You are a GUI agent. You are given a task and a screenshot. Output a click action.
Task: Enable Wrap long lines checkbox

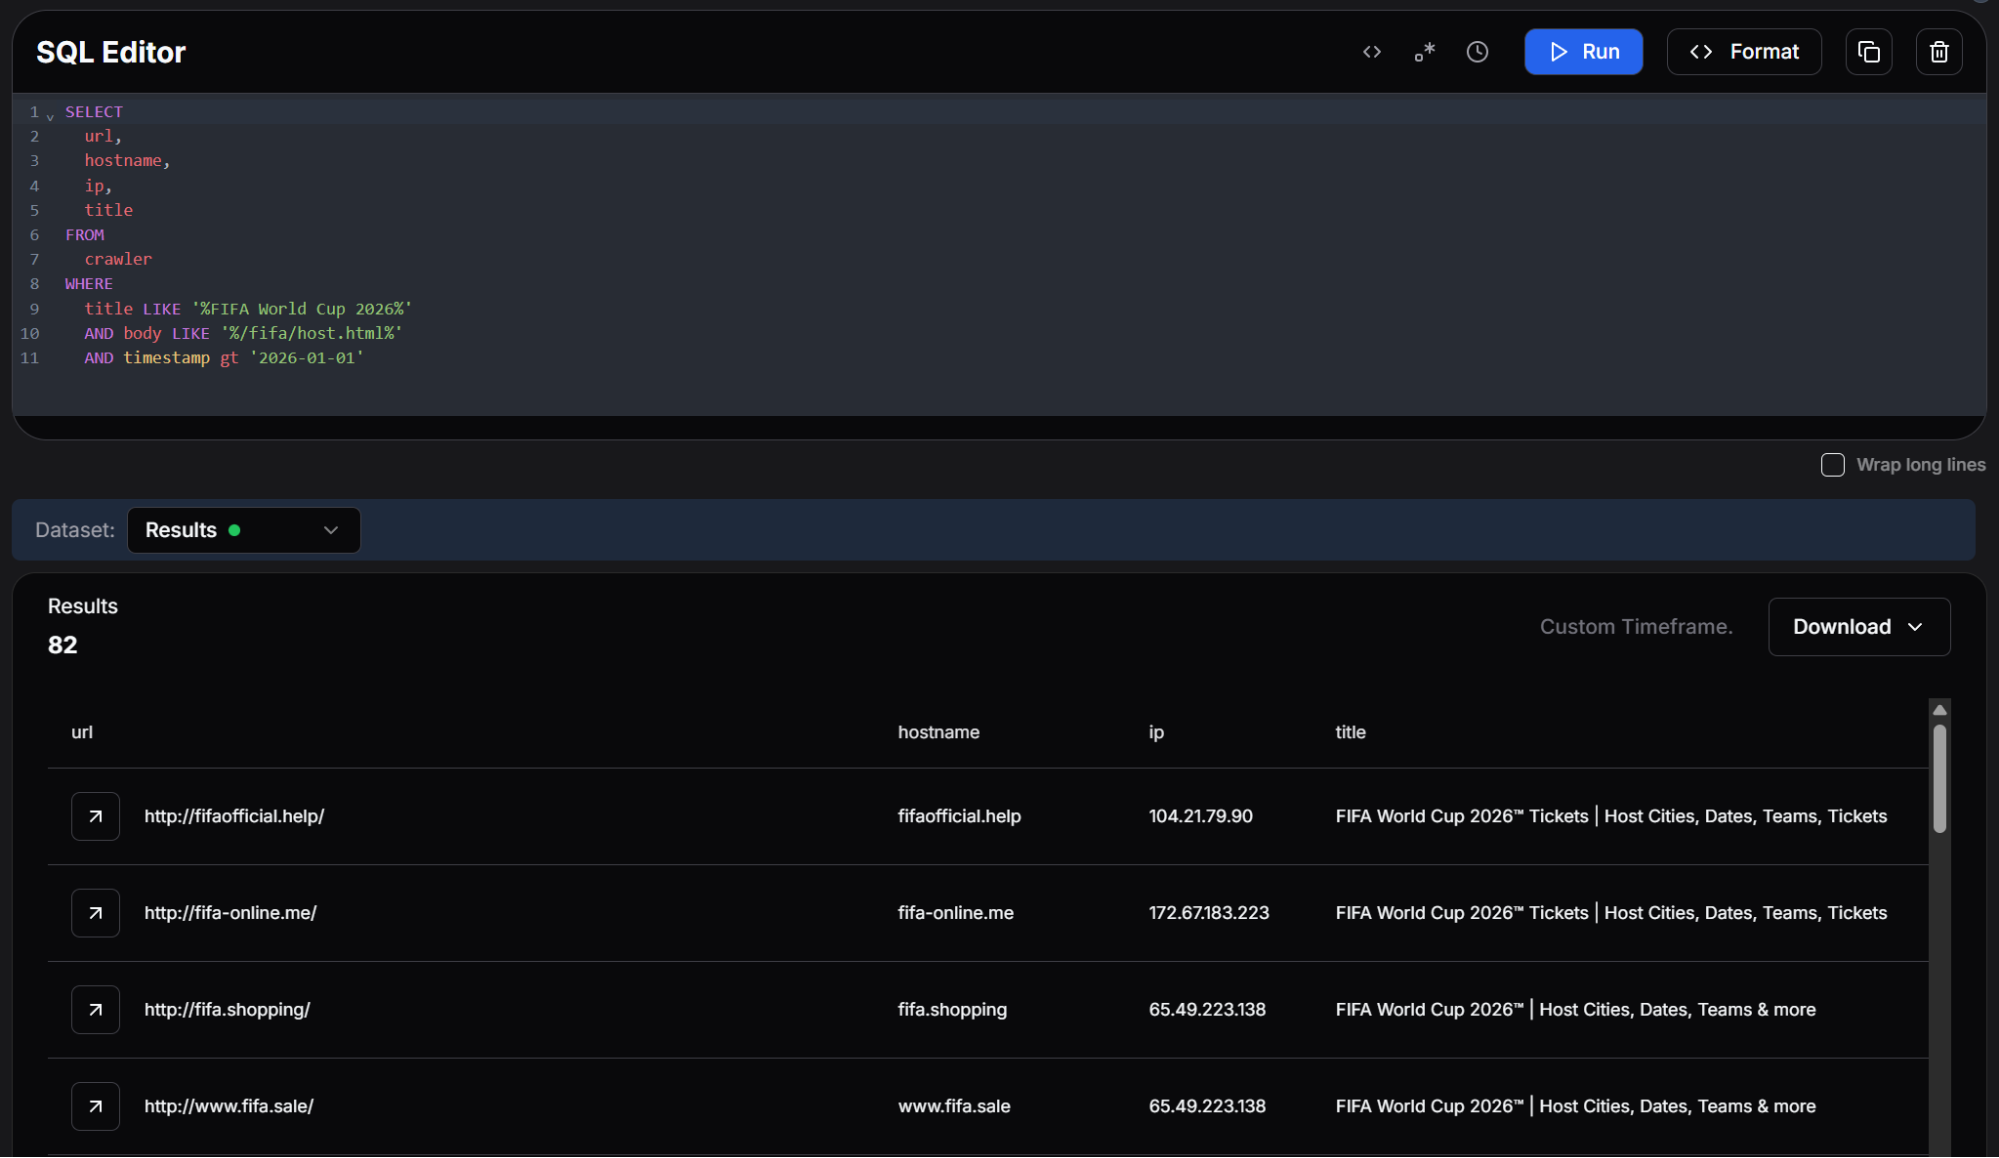click(1832, 465)
